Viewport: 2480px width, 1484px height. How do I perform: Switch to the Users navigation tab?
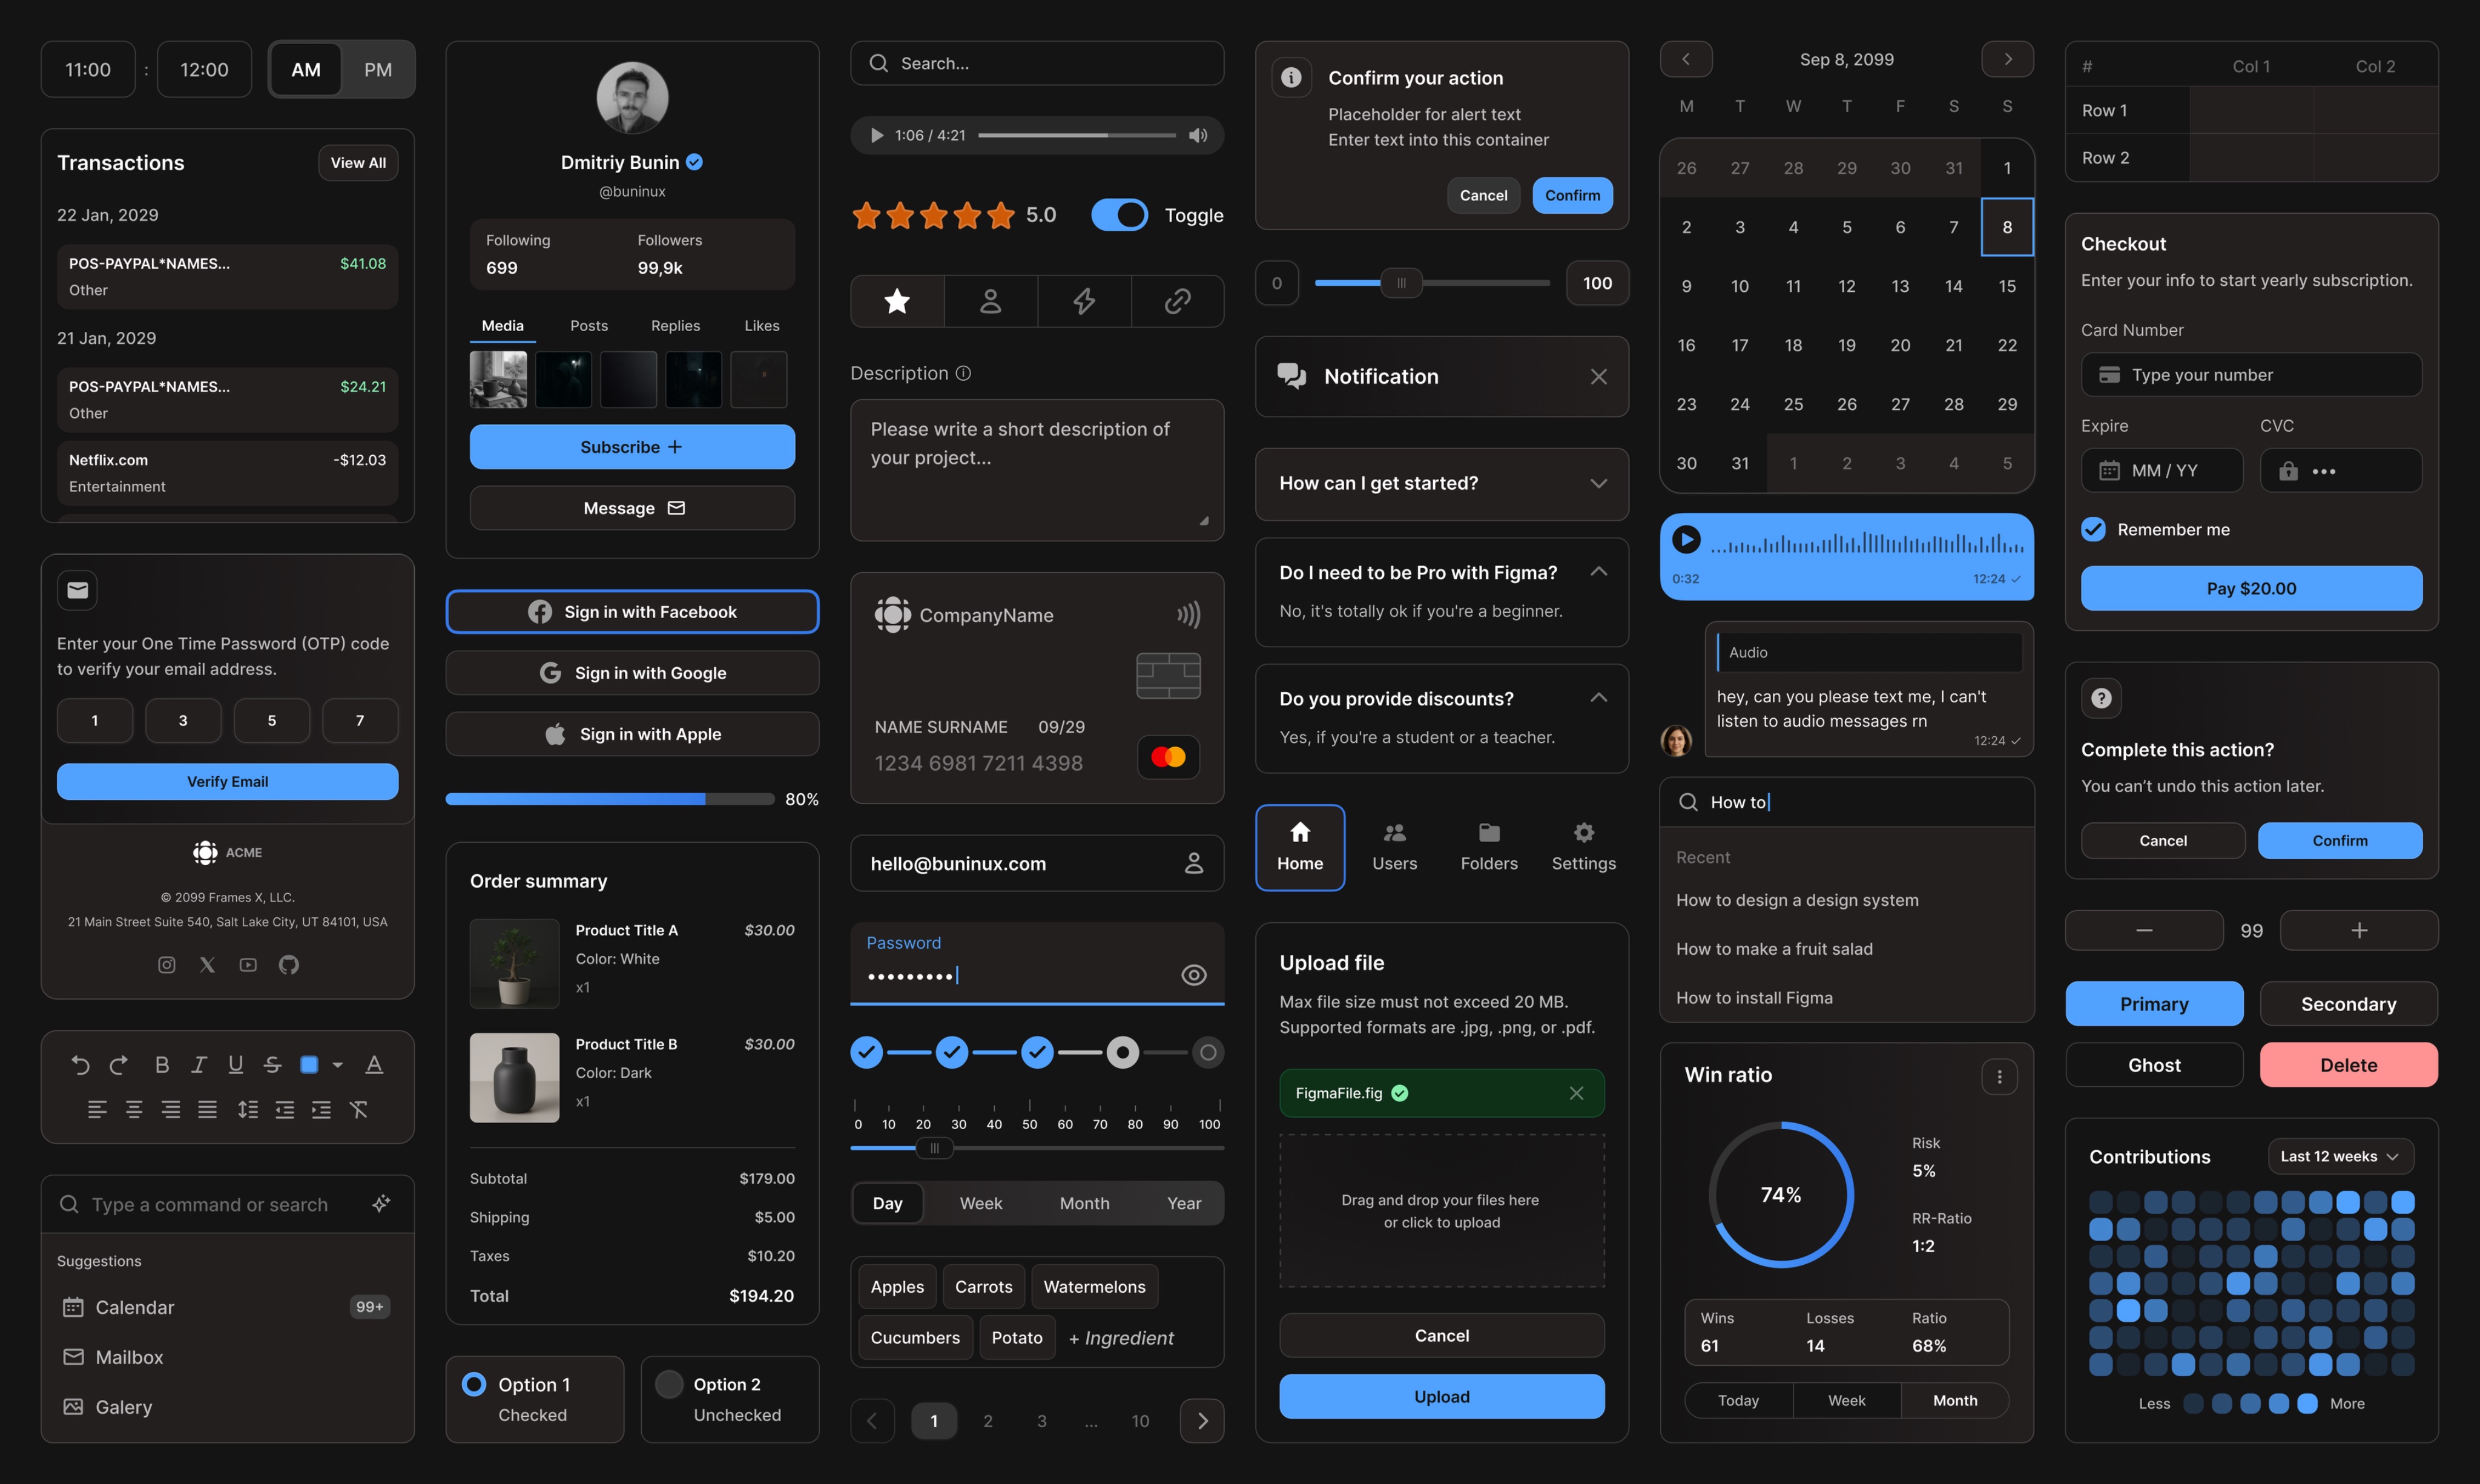(1394, 847)
